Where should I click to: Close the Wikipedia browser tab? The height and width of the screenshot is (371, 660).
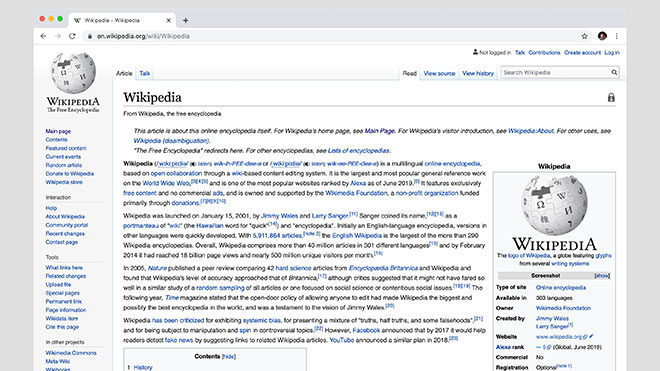coord(168,20)
